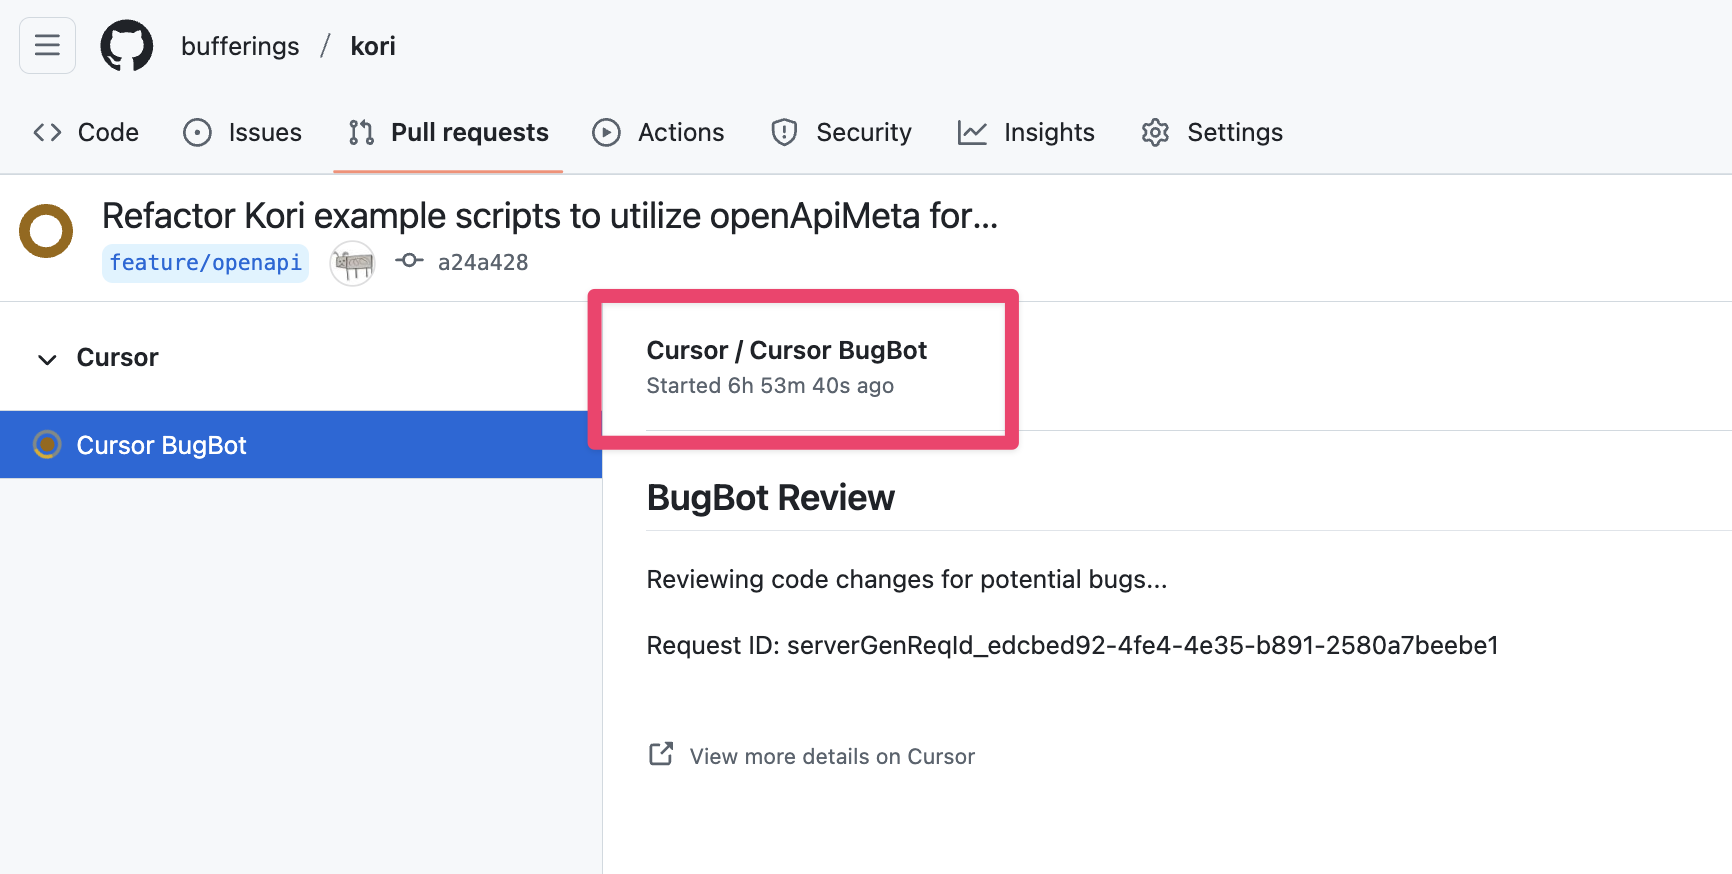Open the hamburger navigation menu
This screenshot has width=1732, height=874.
(47, 46)
